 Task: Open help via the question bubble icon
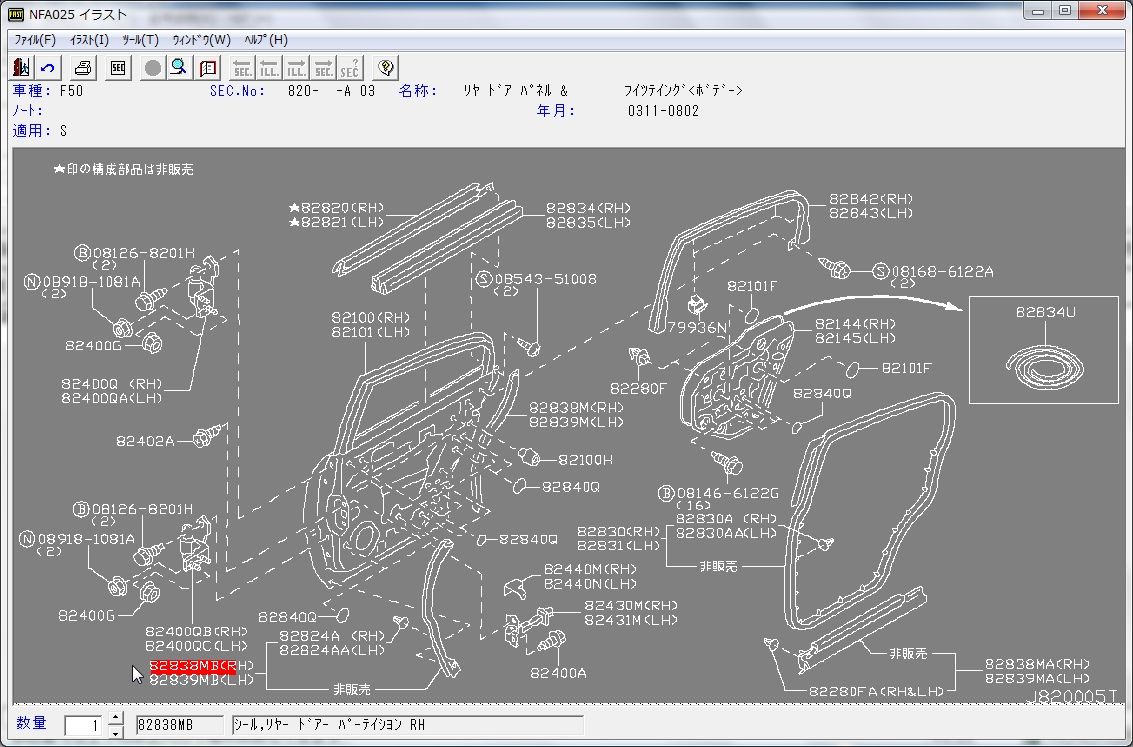pyautogui.click(x=386, y=68)
